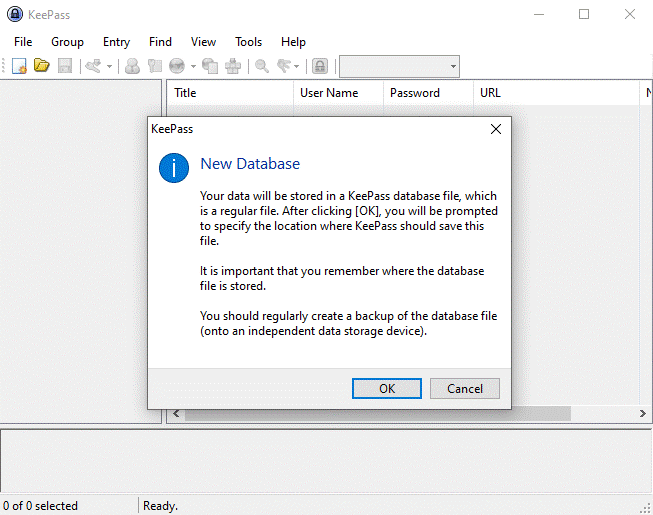The height and width of the screenshot is (515, 653).
Task: Cancel the New Database dialog
Action: coord(465,388)
